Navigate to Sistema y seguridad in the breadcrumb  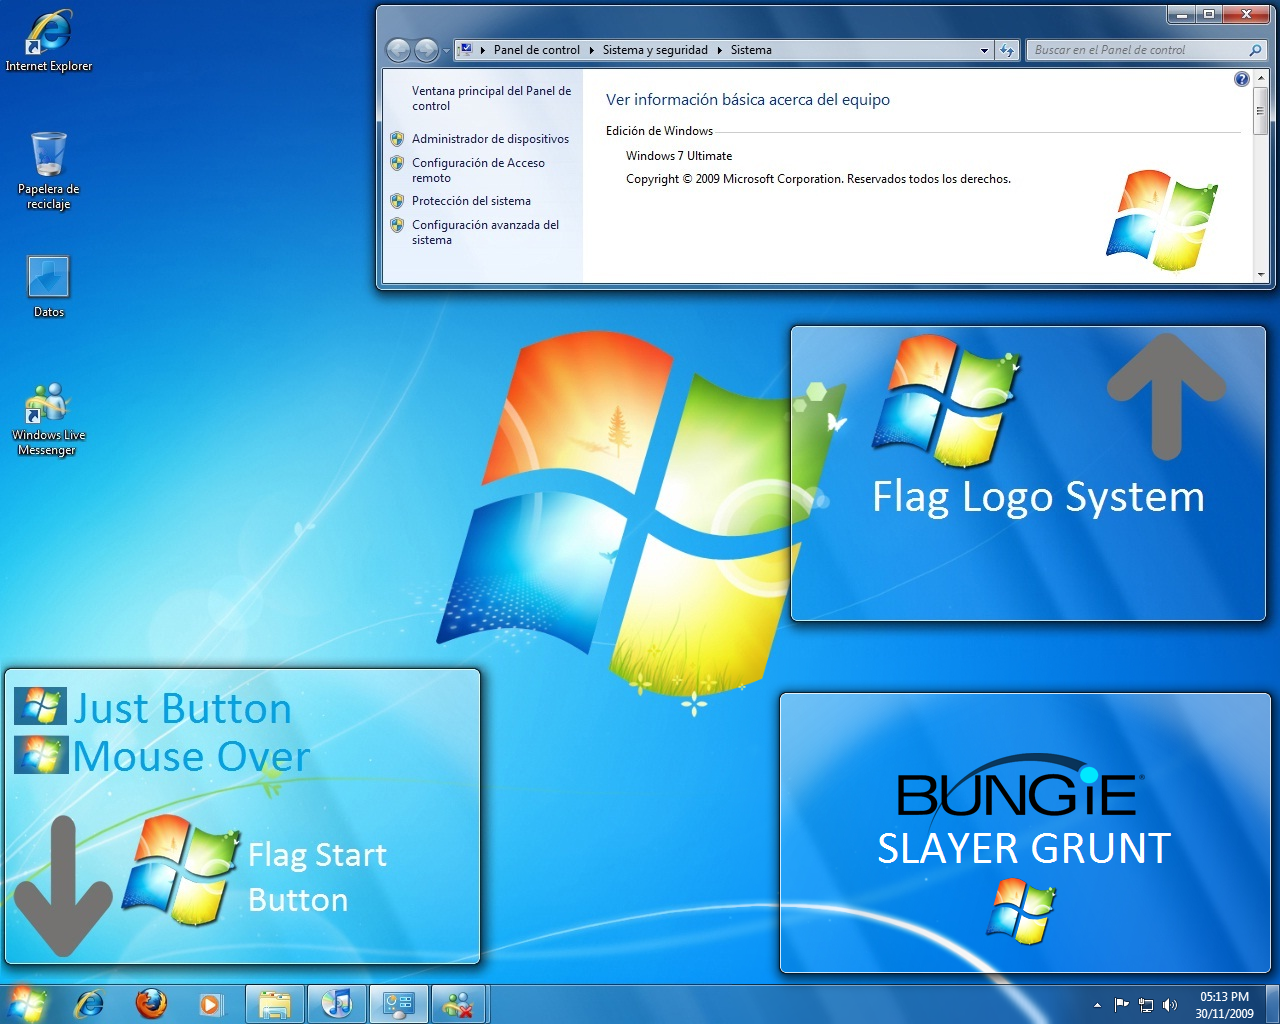[x=655, y=50]
